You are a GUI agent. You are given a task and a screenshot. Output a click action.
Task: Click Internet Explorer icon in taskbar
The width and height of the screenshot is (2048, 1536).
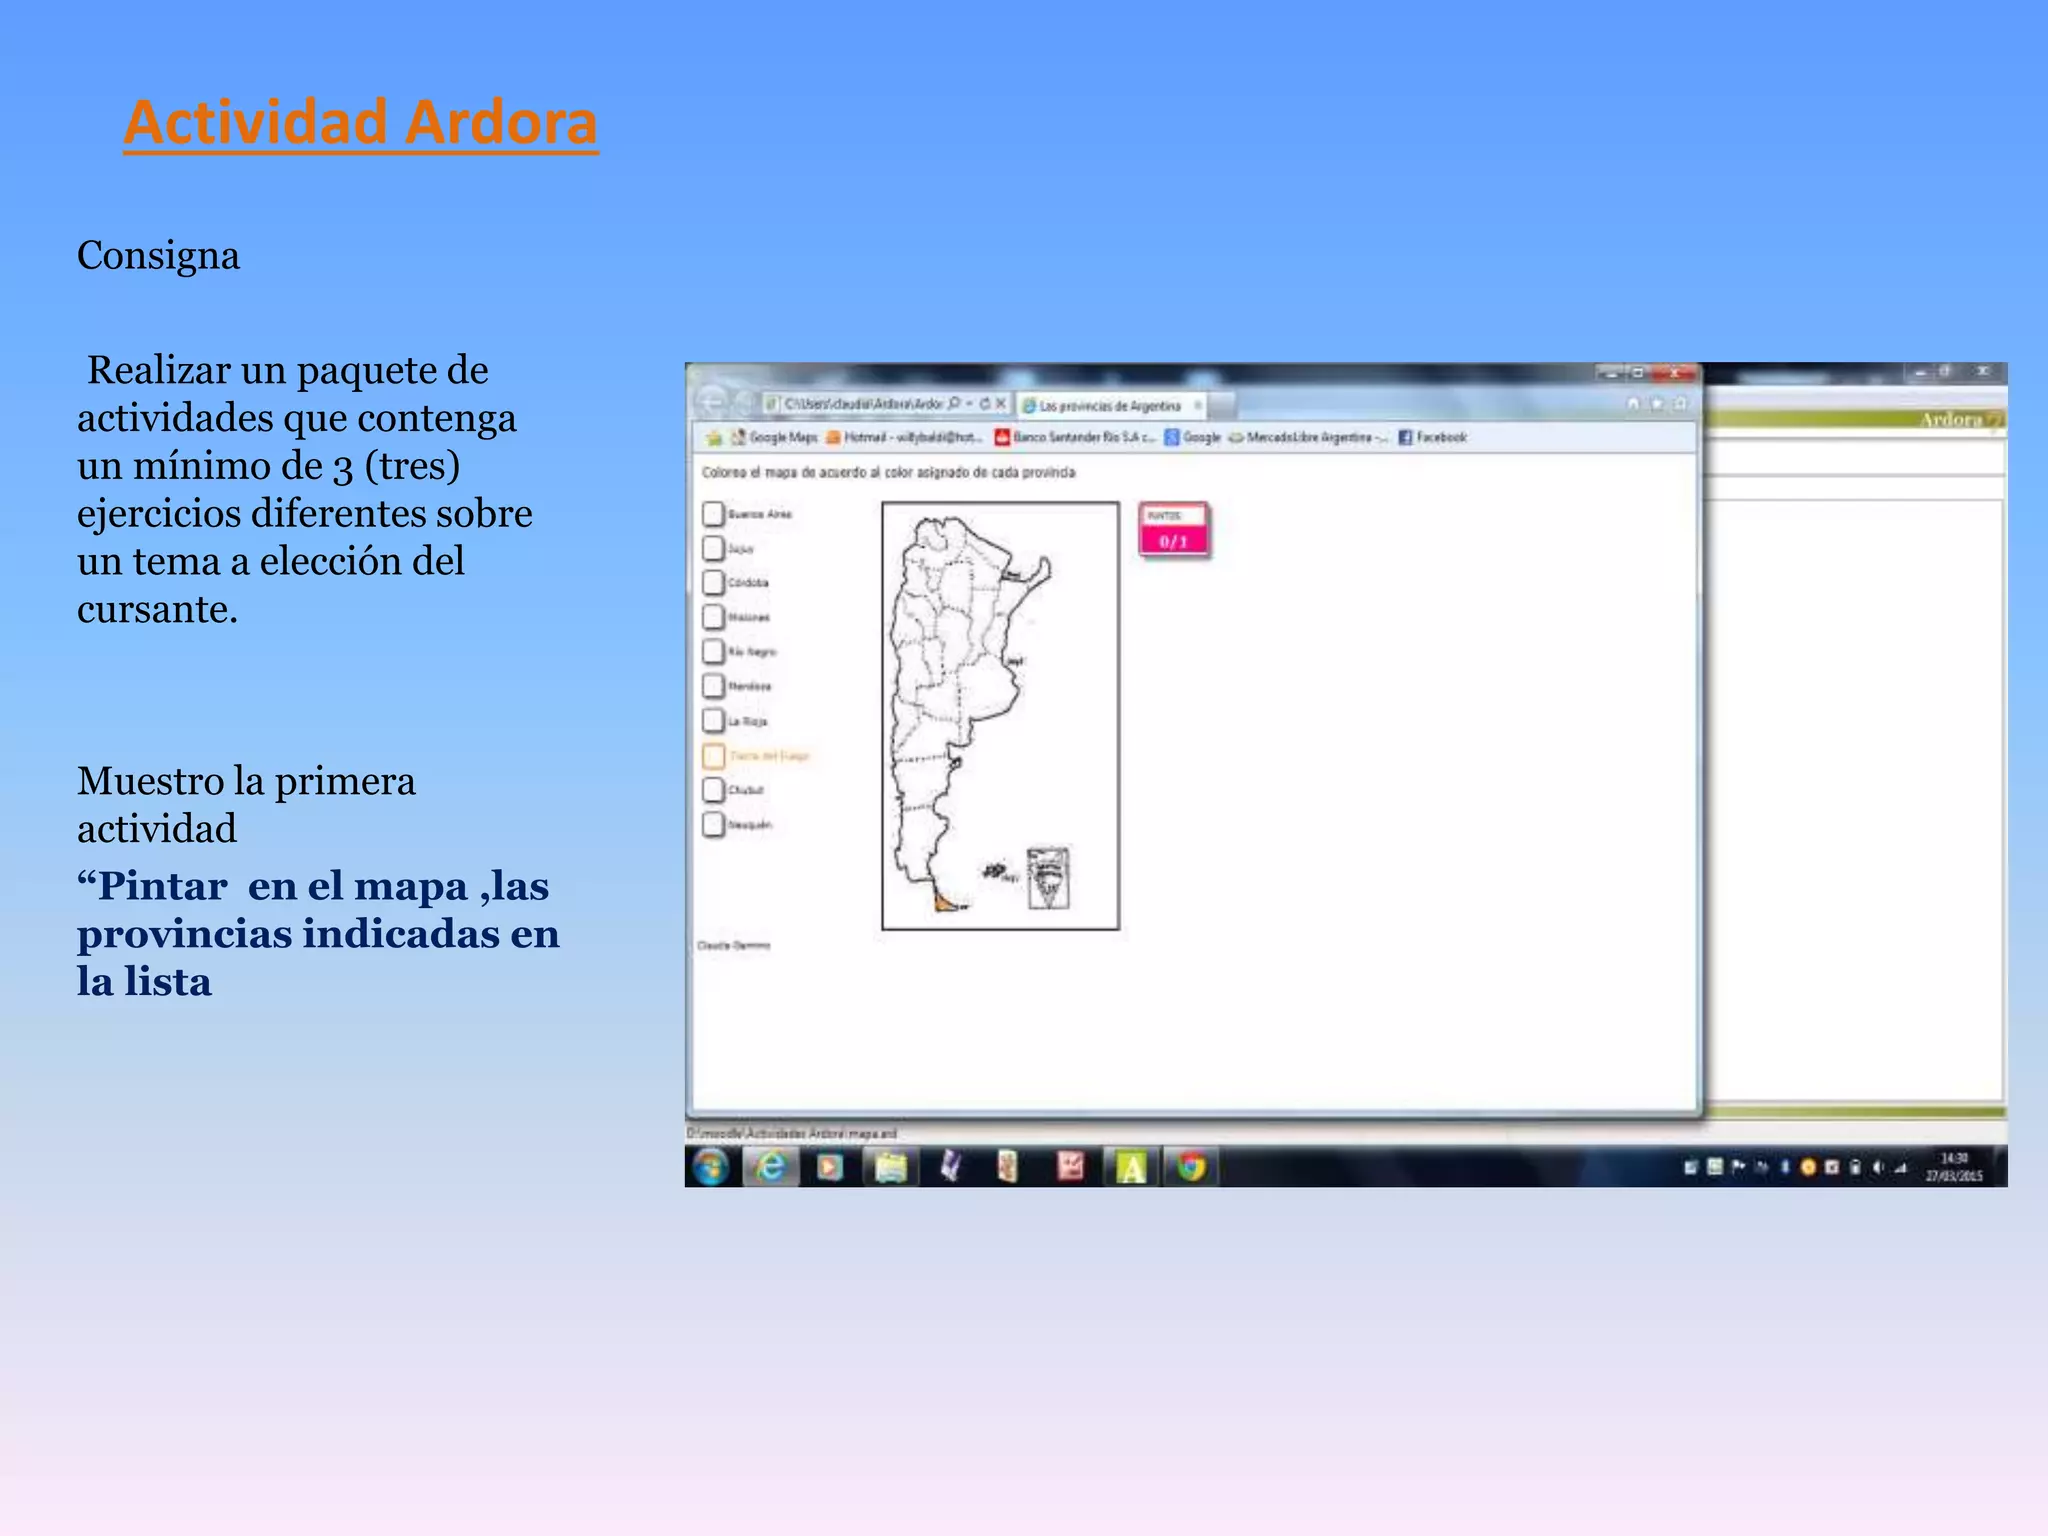(x=771, y=1167)
